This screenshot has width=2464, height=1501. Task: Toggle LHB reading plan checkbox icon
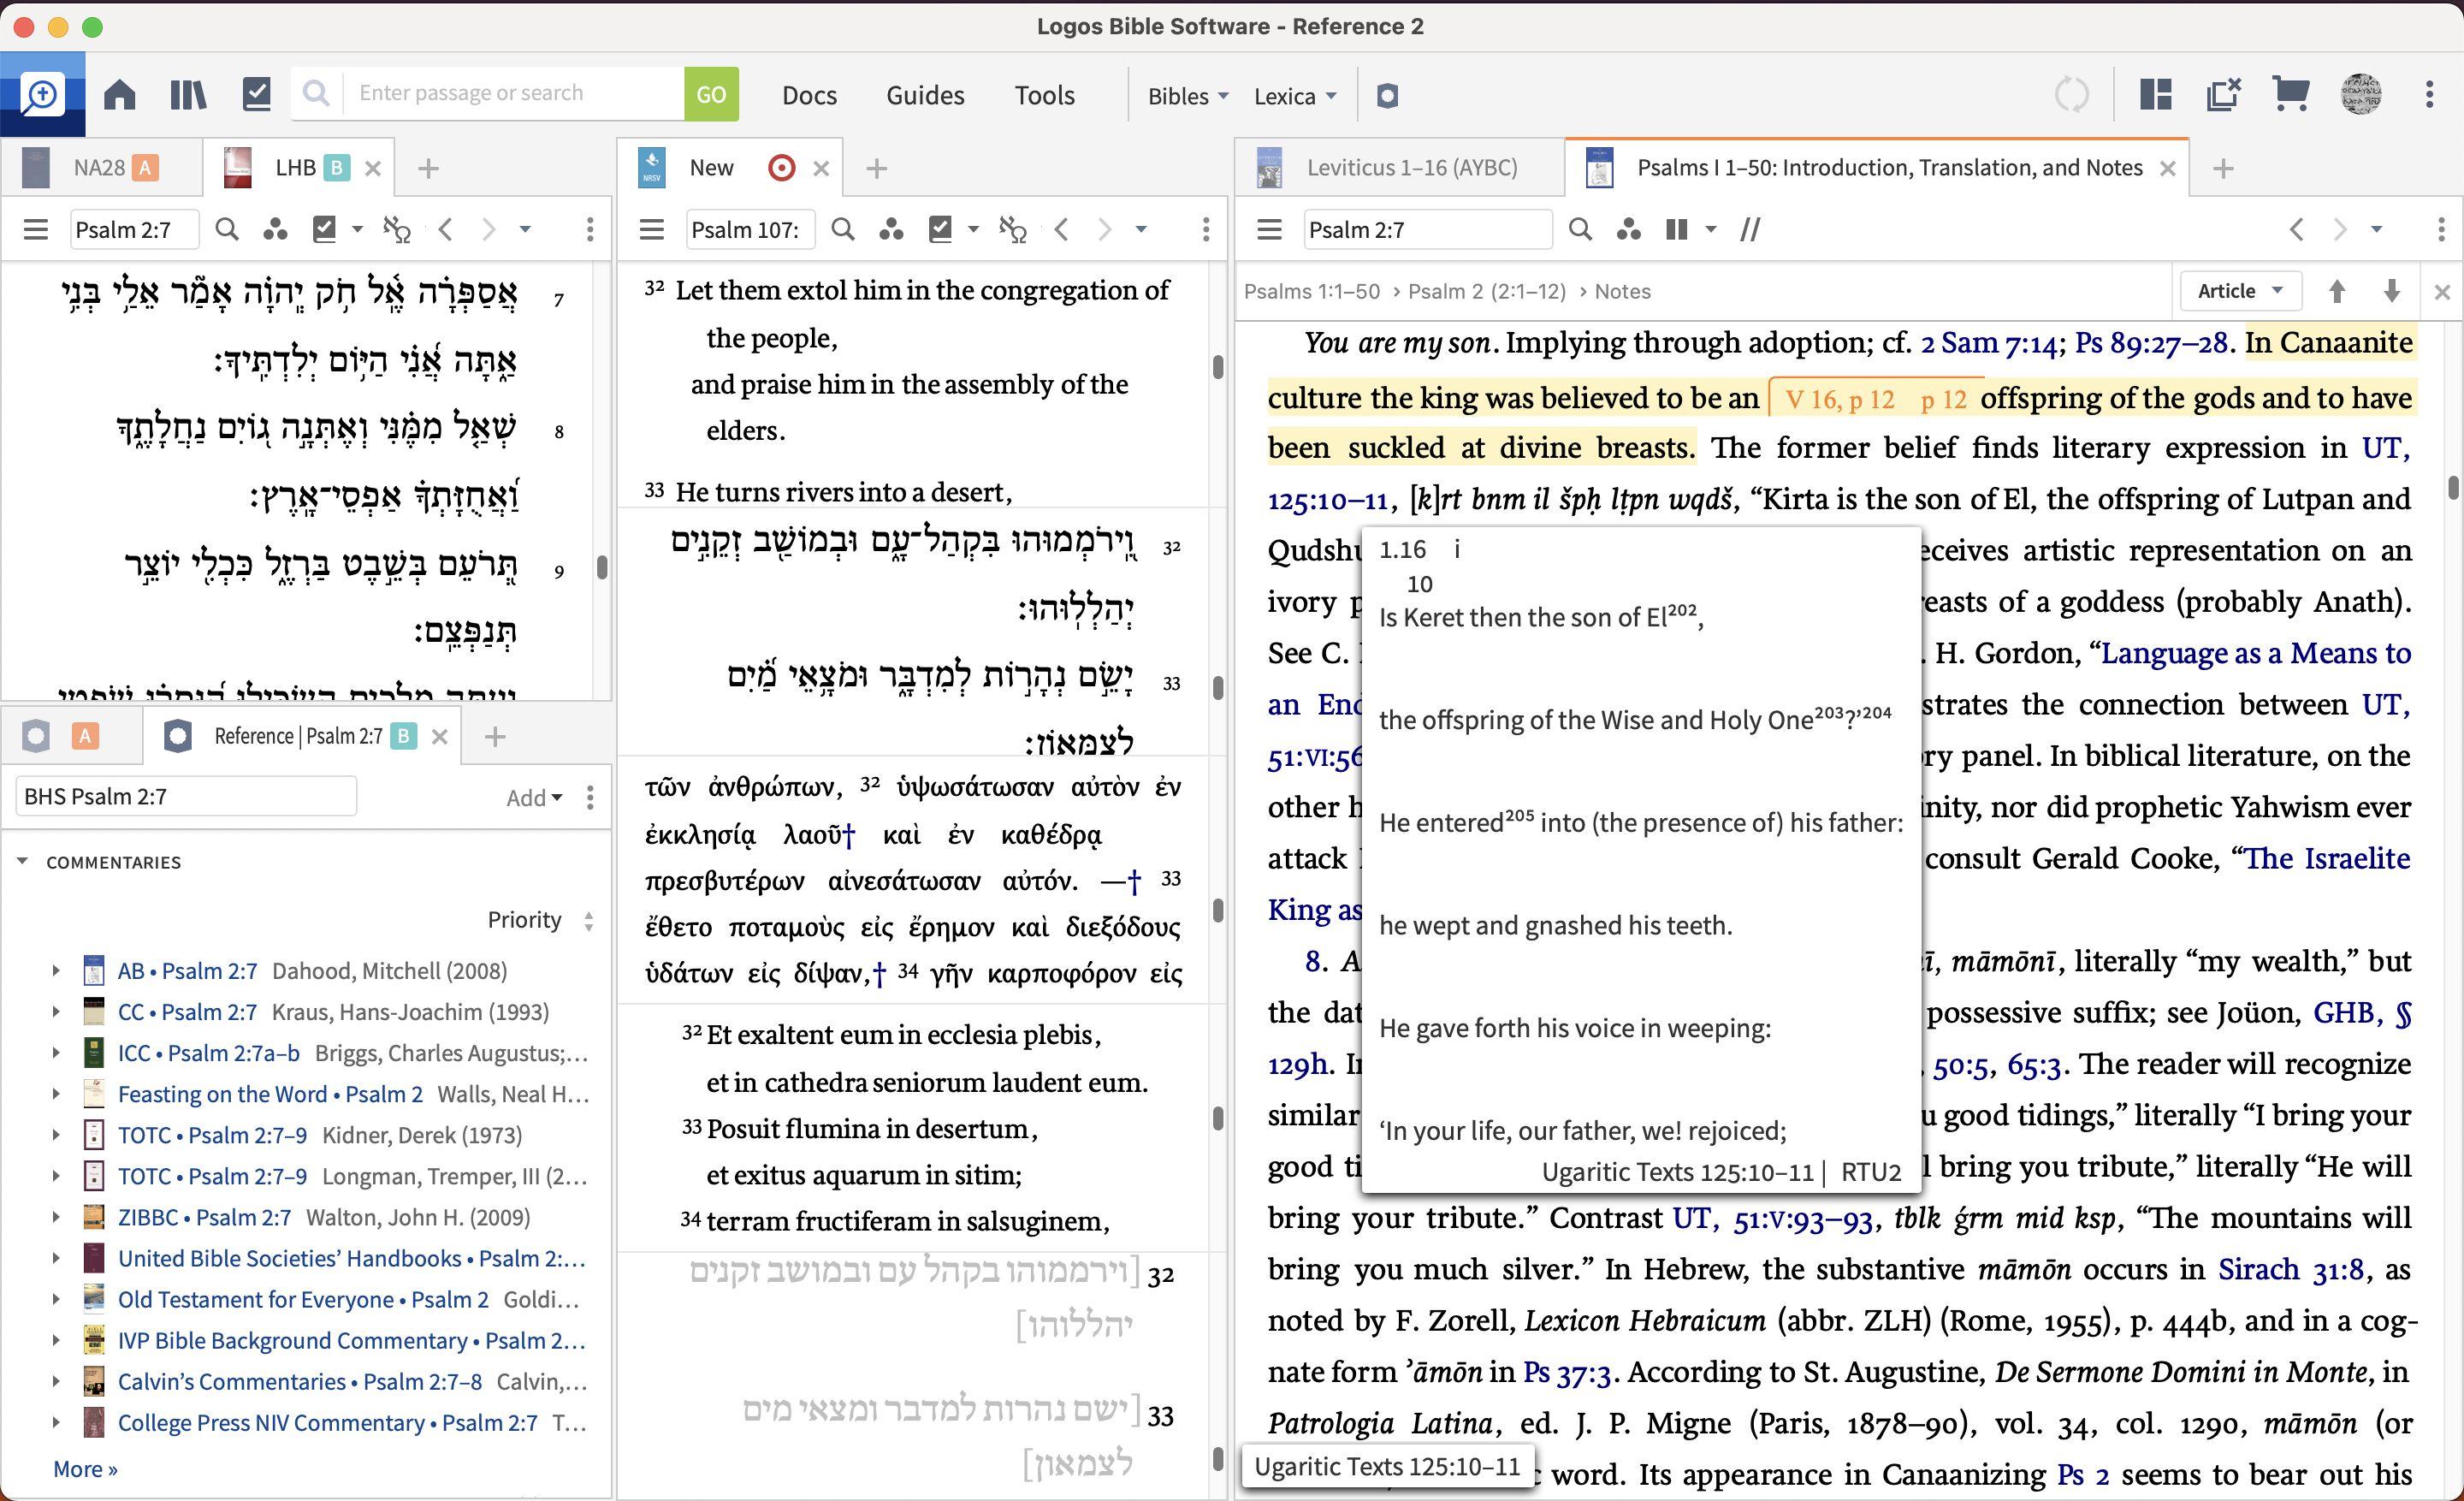325,229
